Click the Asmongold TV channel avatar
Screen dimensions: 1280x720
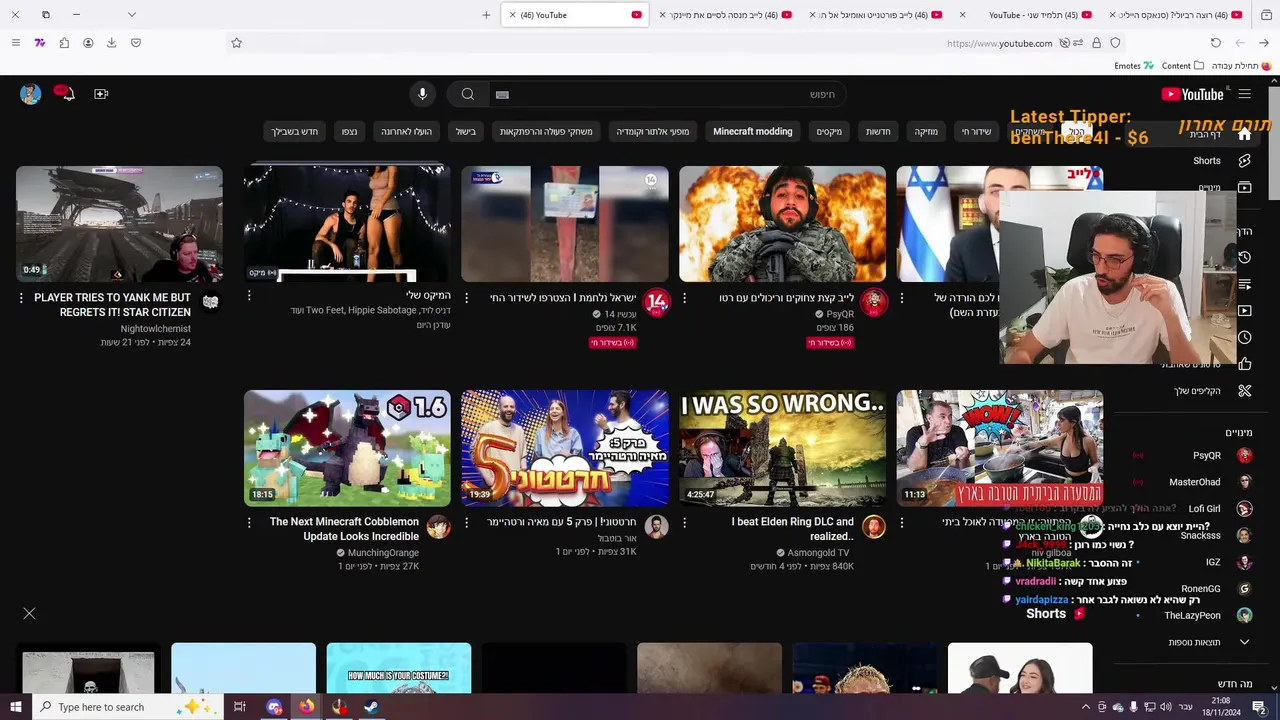tap(874, 526)
